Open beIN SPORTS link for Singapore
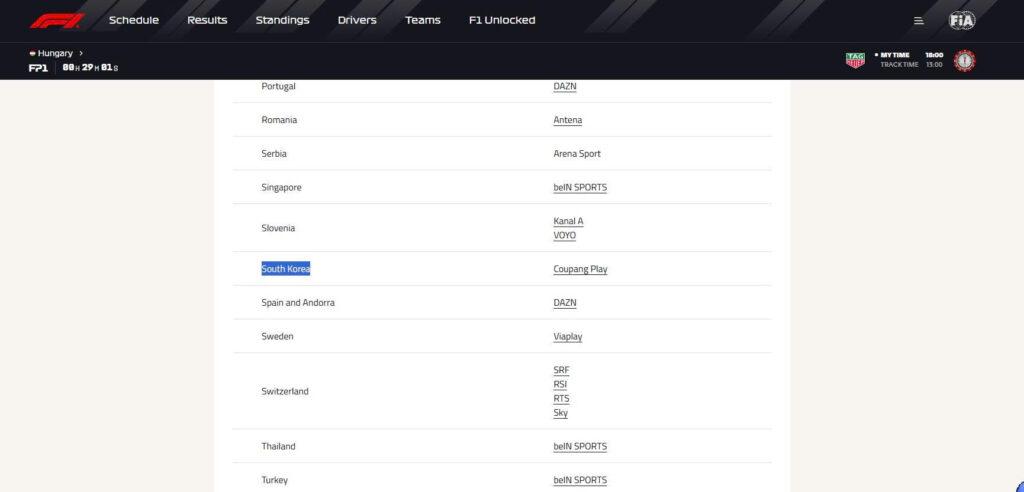1024x492 pixels. point(580,188)
